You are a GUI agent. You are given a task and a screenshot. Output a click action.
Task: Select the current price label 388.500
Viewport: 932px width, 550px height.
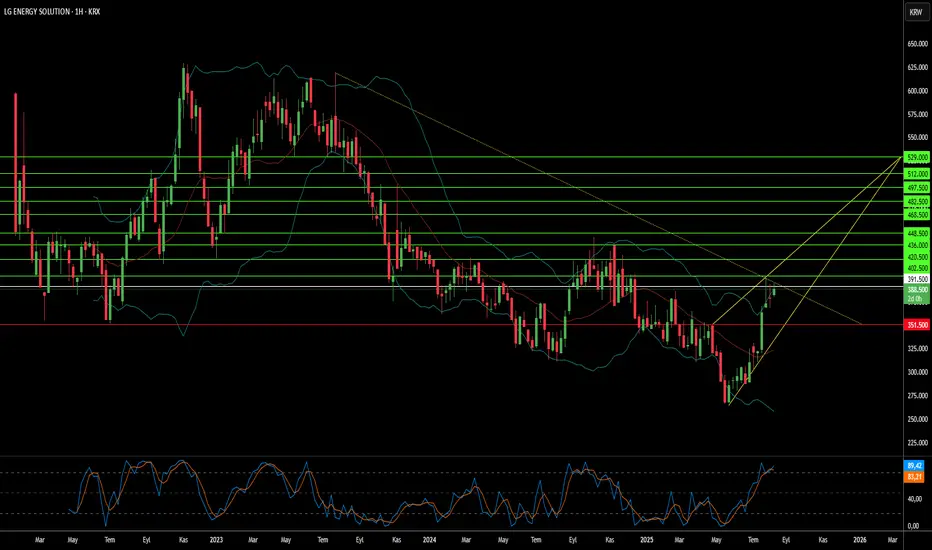(x=916, y=290)
